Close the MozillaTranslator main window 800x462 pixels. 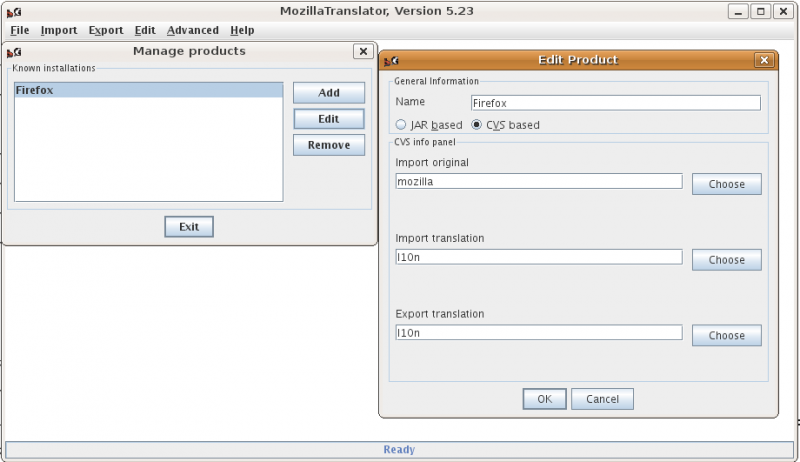[x=783, y=11]
